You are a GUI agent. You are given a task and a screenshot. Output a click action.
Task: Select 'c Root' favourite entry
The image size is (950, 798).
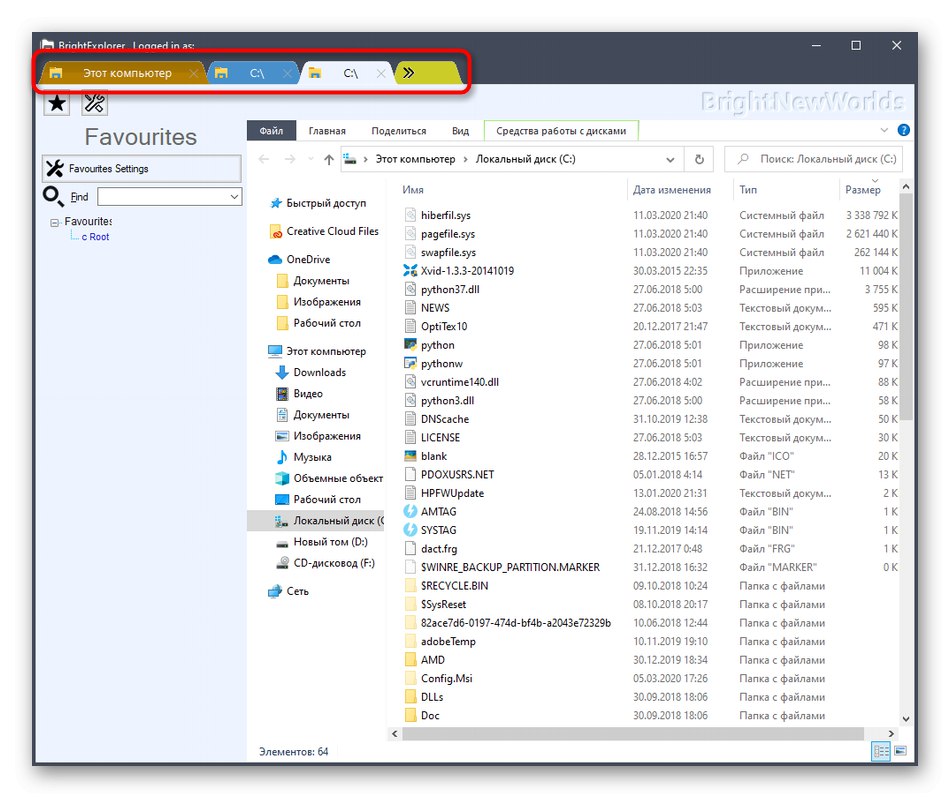tap(95, 237)
